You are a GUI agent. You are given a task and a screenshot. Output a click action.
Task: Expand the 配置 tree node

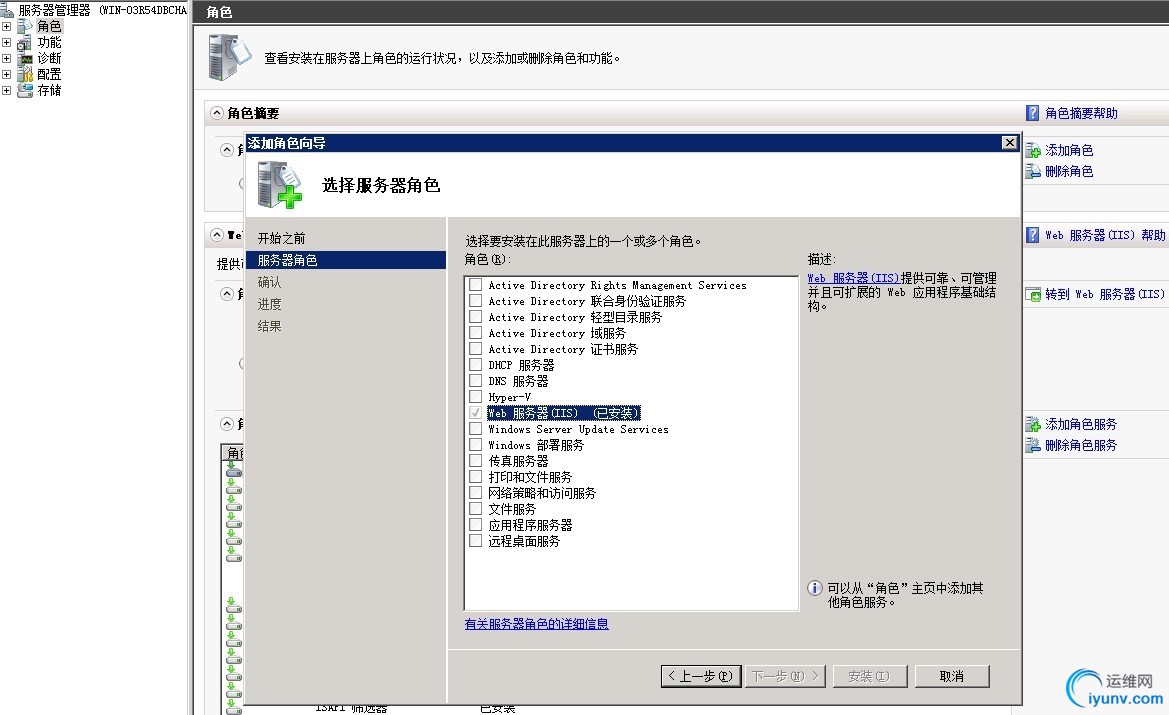[x=7, y=75]
